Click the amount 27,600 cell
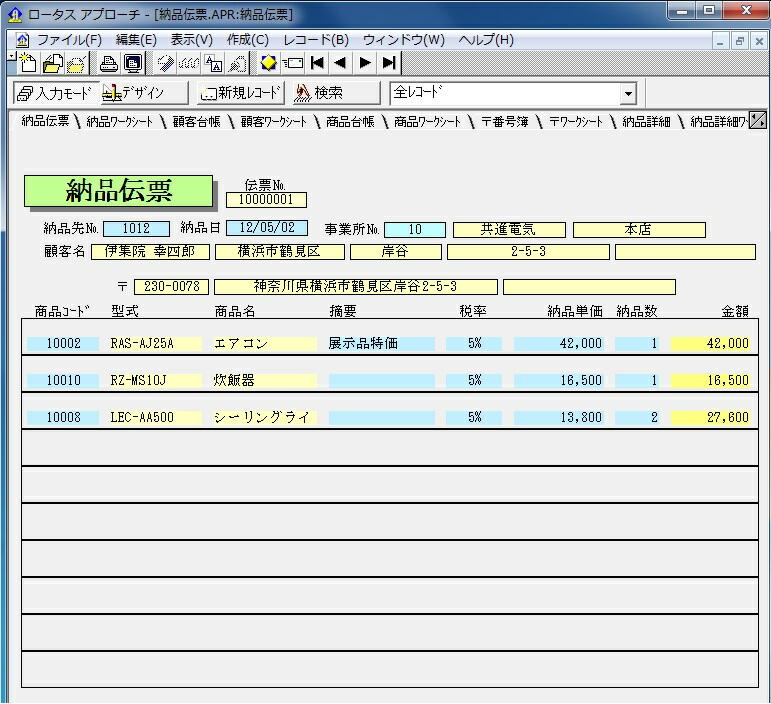 pyautogui.click(x=711, y=417)
